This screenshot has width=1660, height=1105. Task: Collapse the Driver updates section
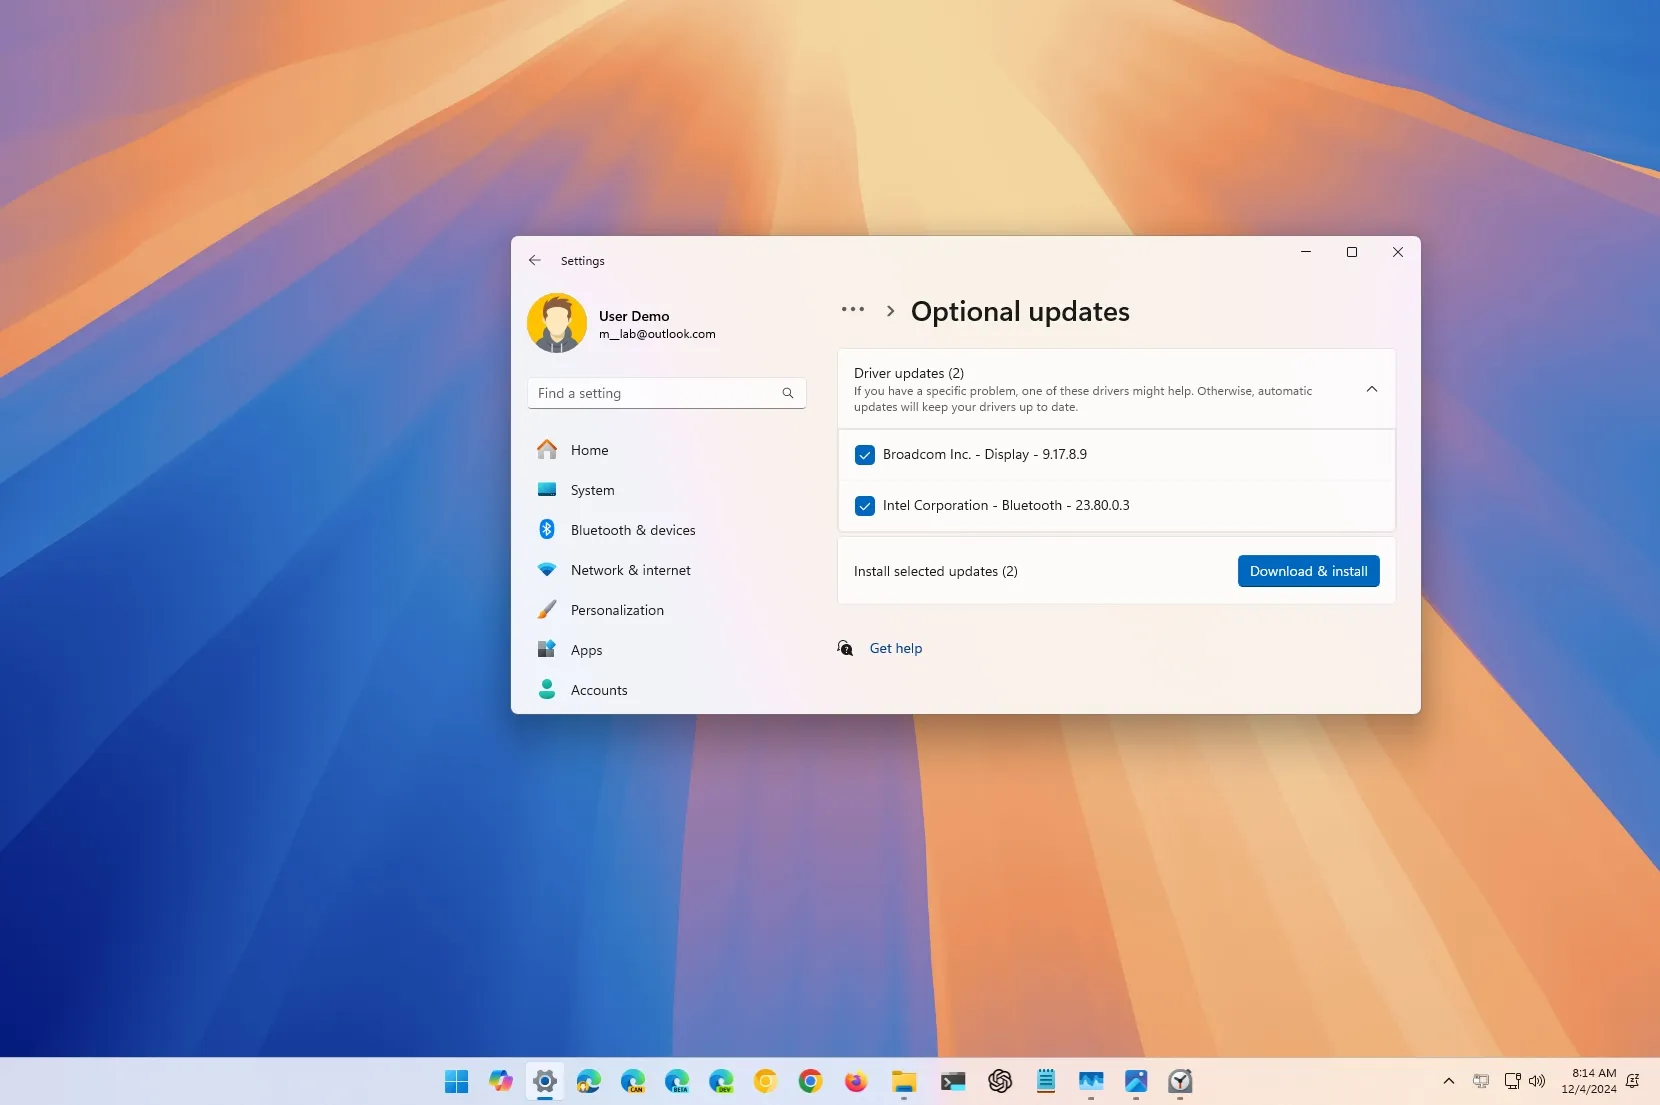click(x=1371, y=389)
